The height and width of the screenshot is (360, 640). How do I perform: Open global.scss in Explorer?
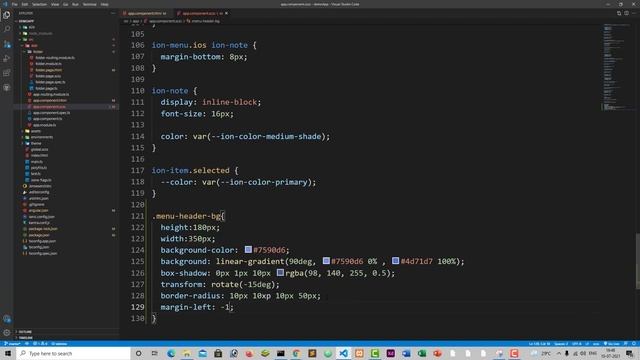[x=39, y=149]
